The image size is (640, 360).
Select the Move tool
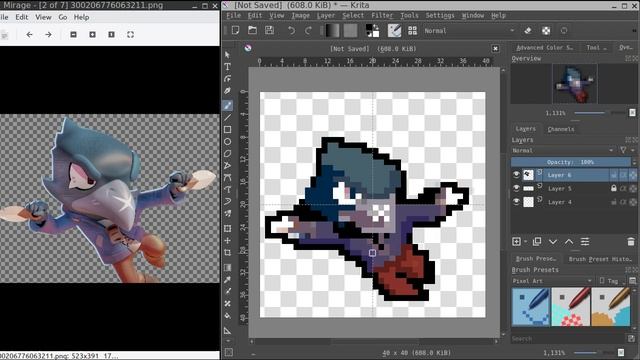(x=227, y=241)
